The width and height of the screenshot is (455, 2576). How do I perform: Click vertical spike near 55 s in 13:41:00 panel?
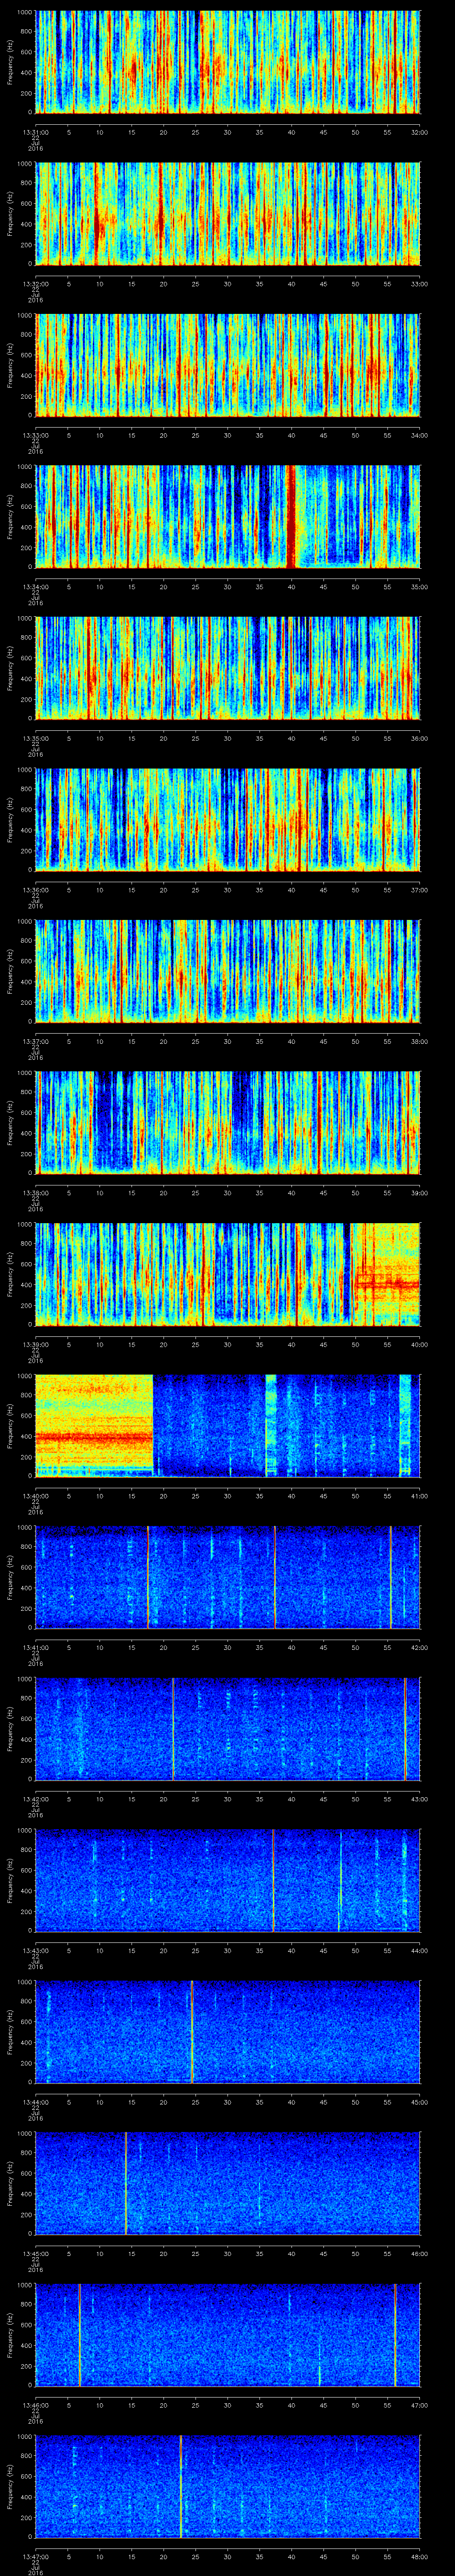(x=391, y=1578)
